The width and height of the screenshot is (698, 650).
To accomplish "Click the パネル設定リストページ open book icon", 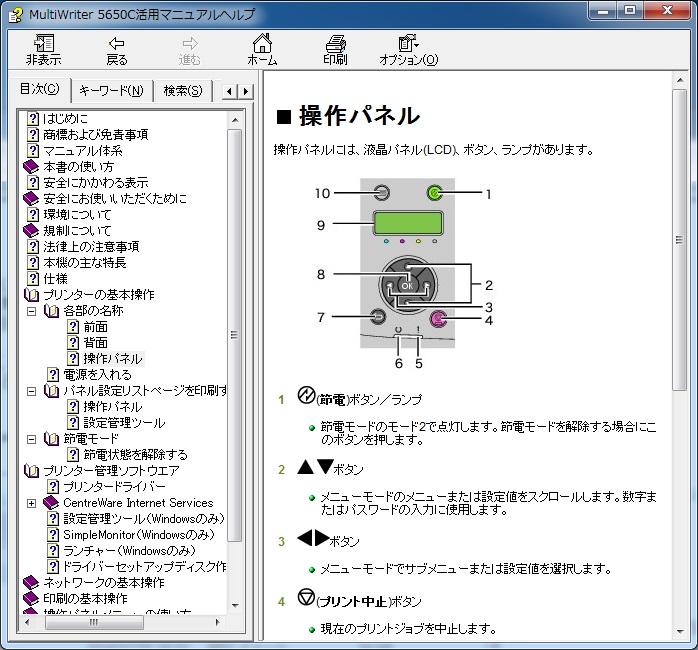I will 52,391.
